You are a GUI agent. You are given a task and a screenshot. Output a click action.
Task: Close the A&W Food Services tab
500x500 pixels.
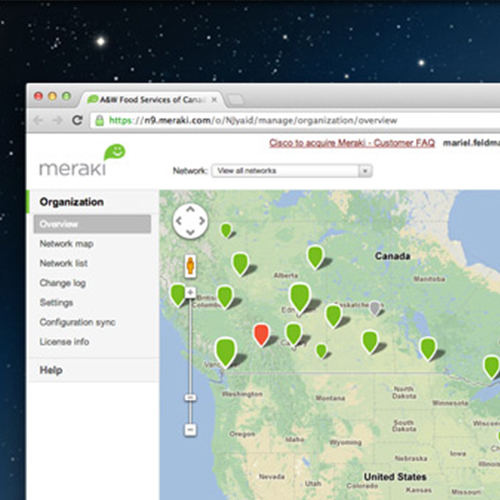[214, 100]
